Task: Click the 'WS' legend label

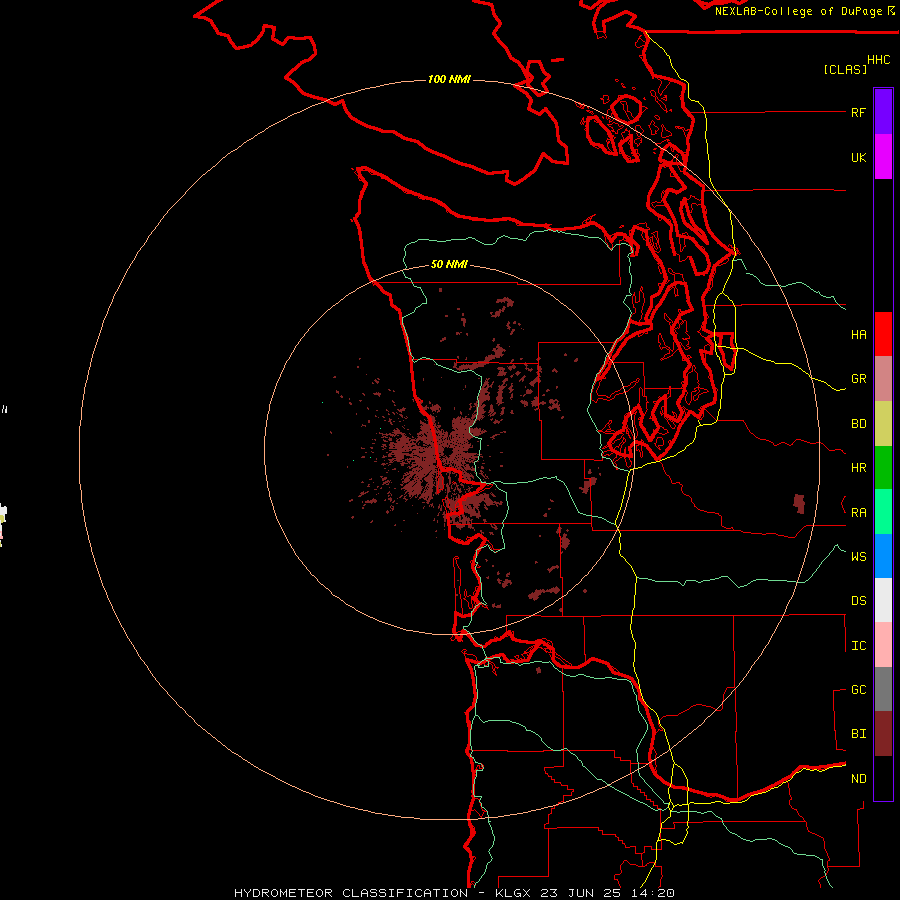Action: tap(858, 556)
